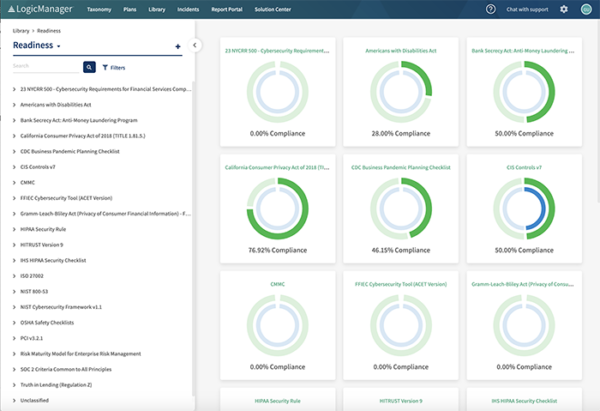
Task: Click the plus icon beside Readiness
Action: 178,46
